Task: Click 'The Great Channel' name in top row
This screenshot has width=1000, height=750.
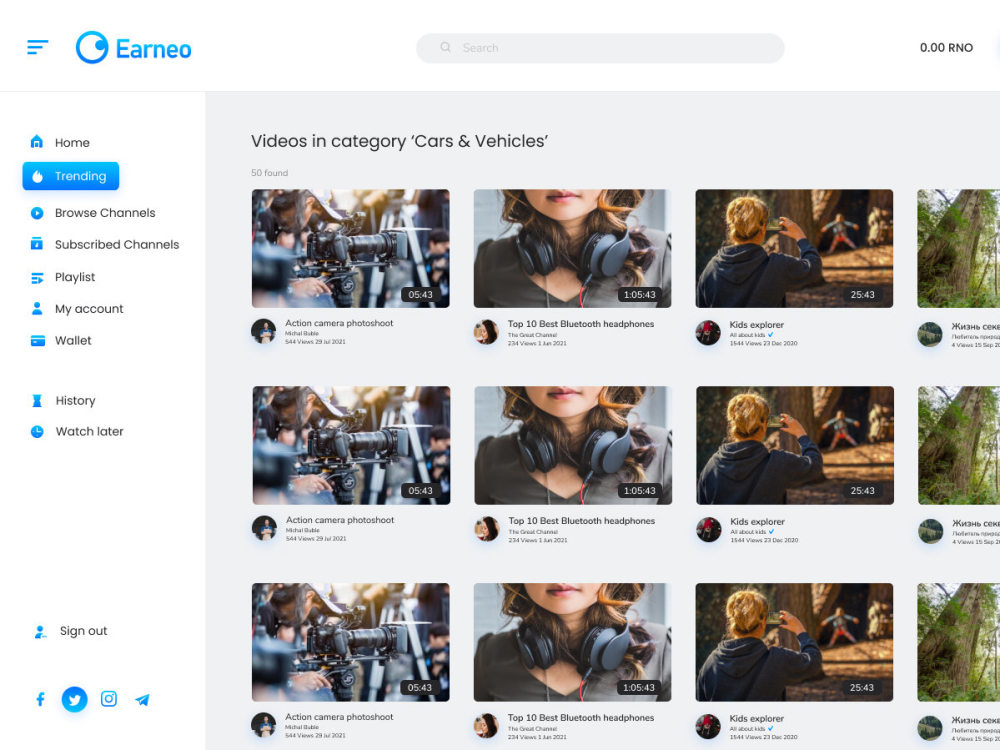Action: tap(533, 335)
